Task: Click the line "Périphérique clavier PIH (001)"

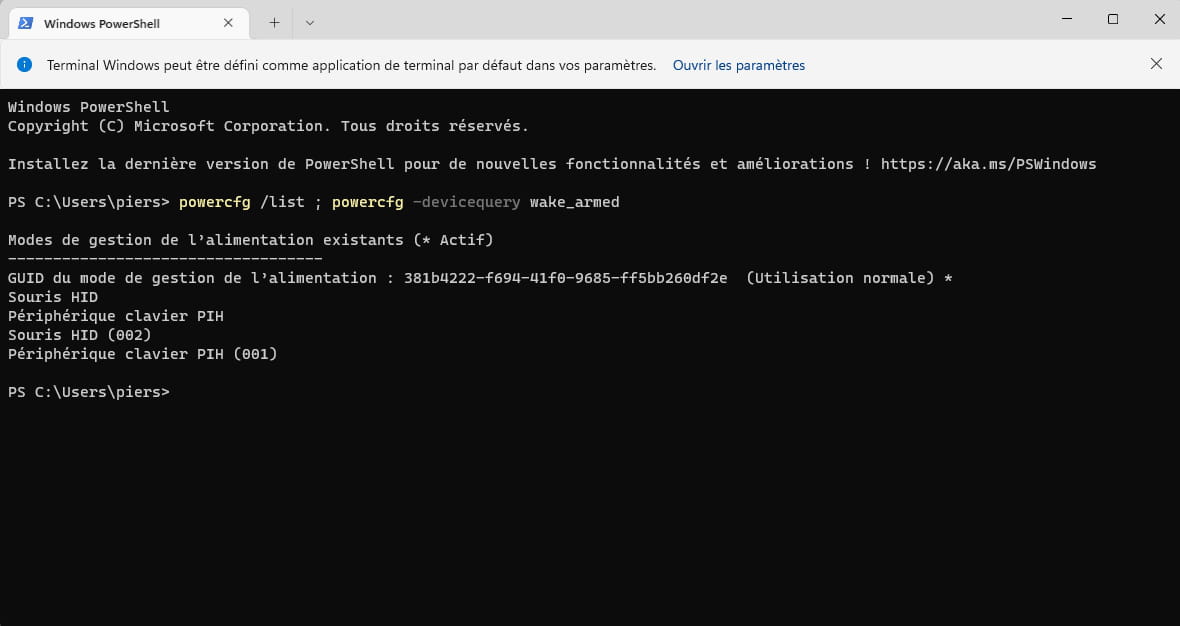Action: point(142,354)
